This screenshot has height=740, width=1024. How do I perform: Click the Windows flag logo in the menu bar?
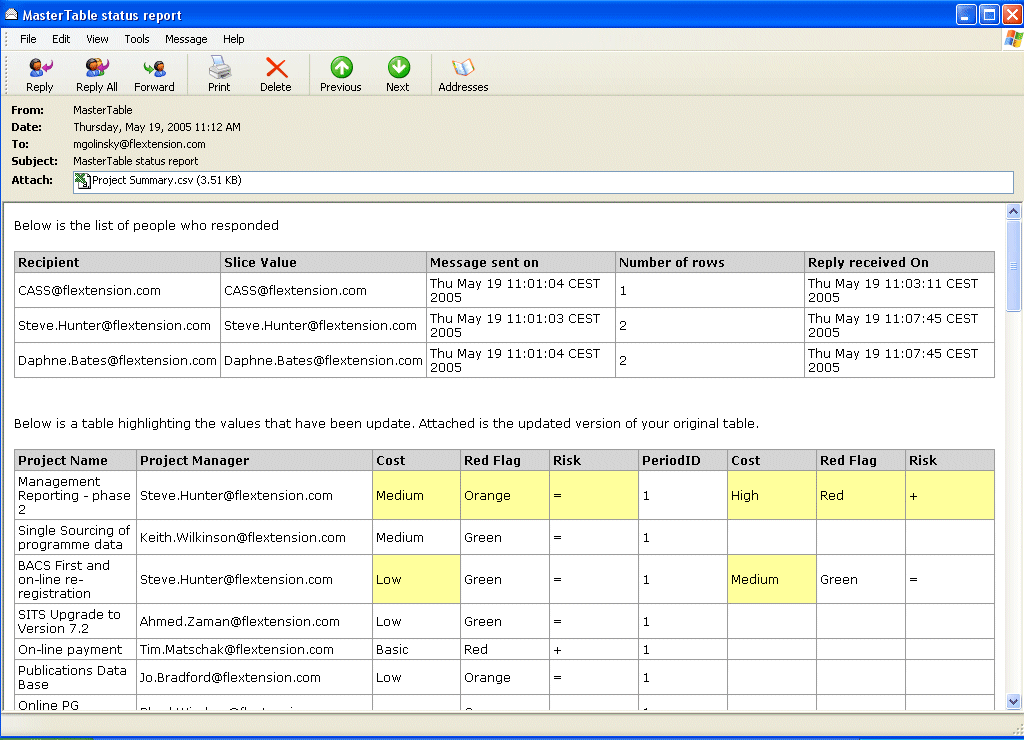point(1013,39)
